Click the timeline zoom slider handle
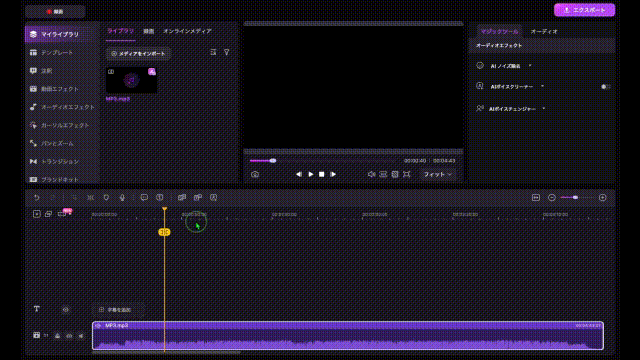The image size is (640, 360). pos(575,198)
